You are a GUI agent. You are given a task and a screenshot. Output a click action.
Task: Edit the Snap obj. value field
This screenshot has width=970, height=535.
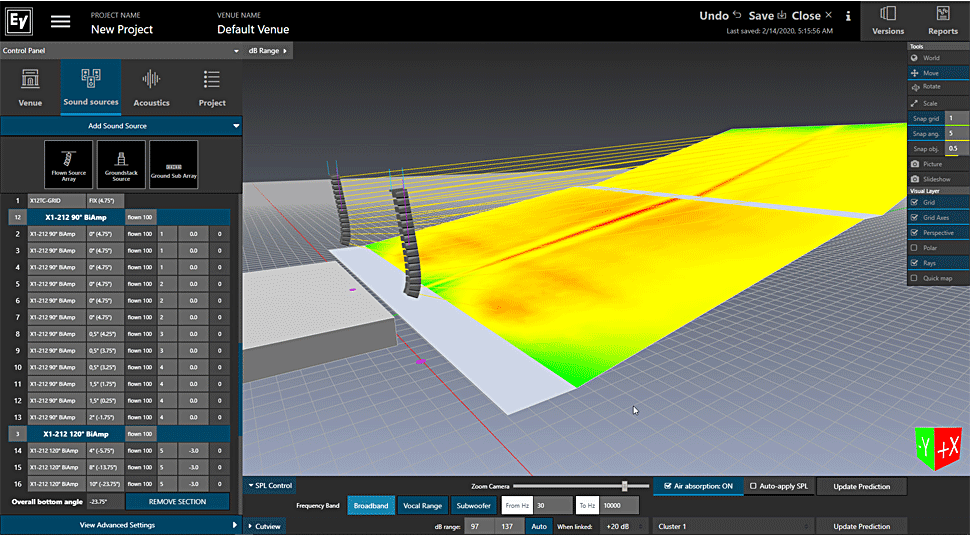click(956, 148)
